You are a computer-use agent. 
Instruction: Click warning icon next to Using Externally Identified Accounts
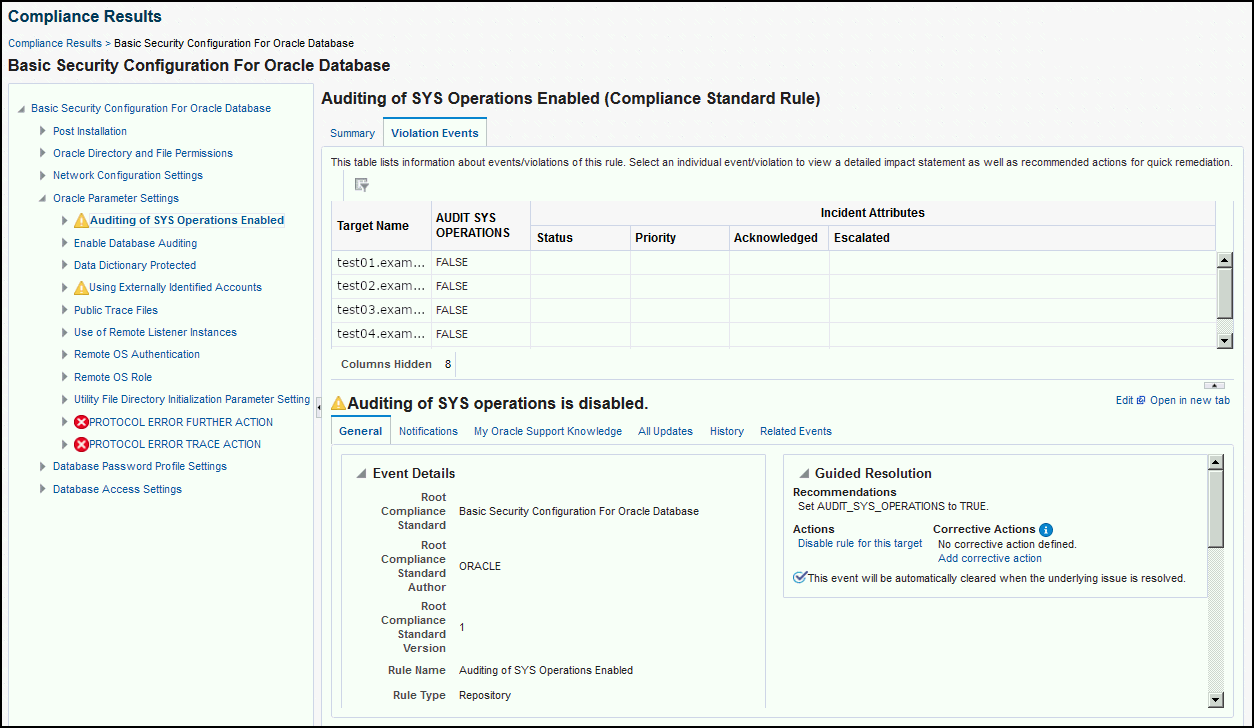pos(81,288)
